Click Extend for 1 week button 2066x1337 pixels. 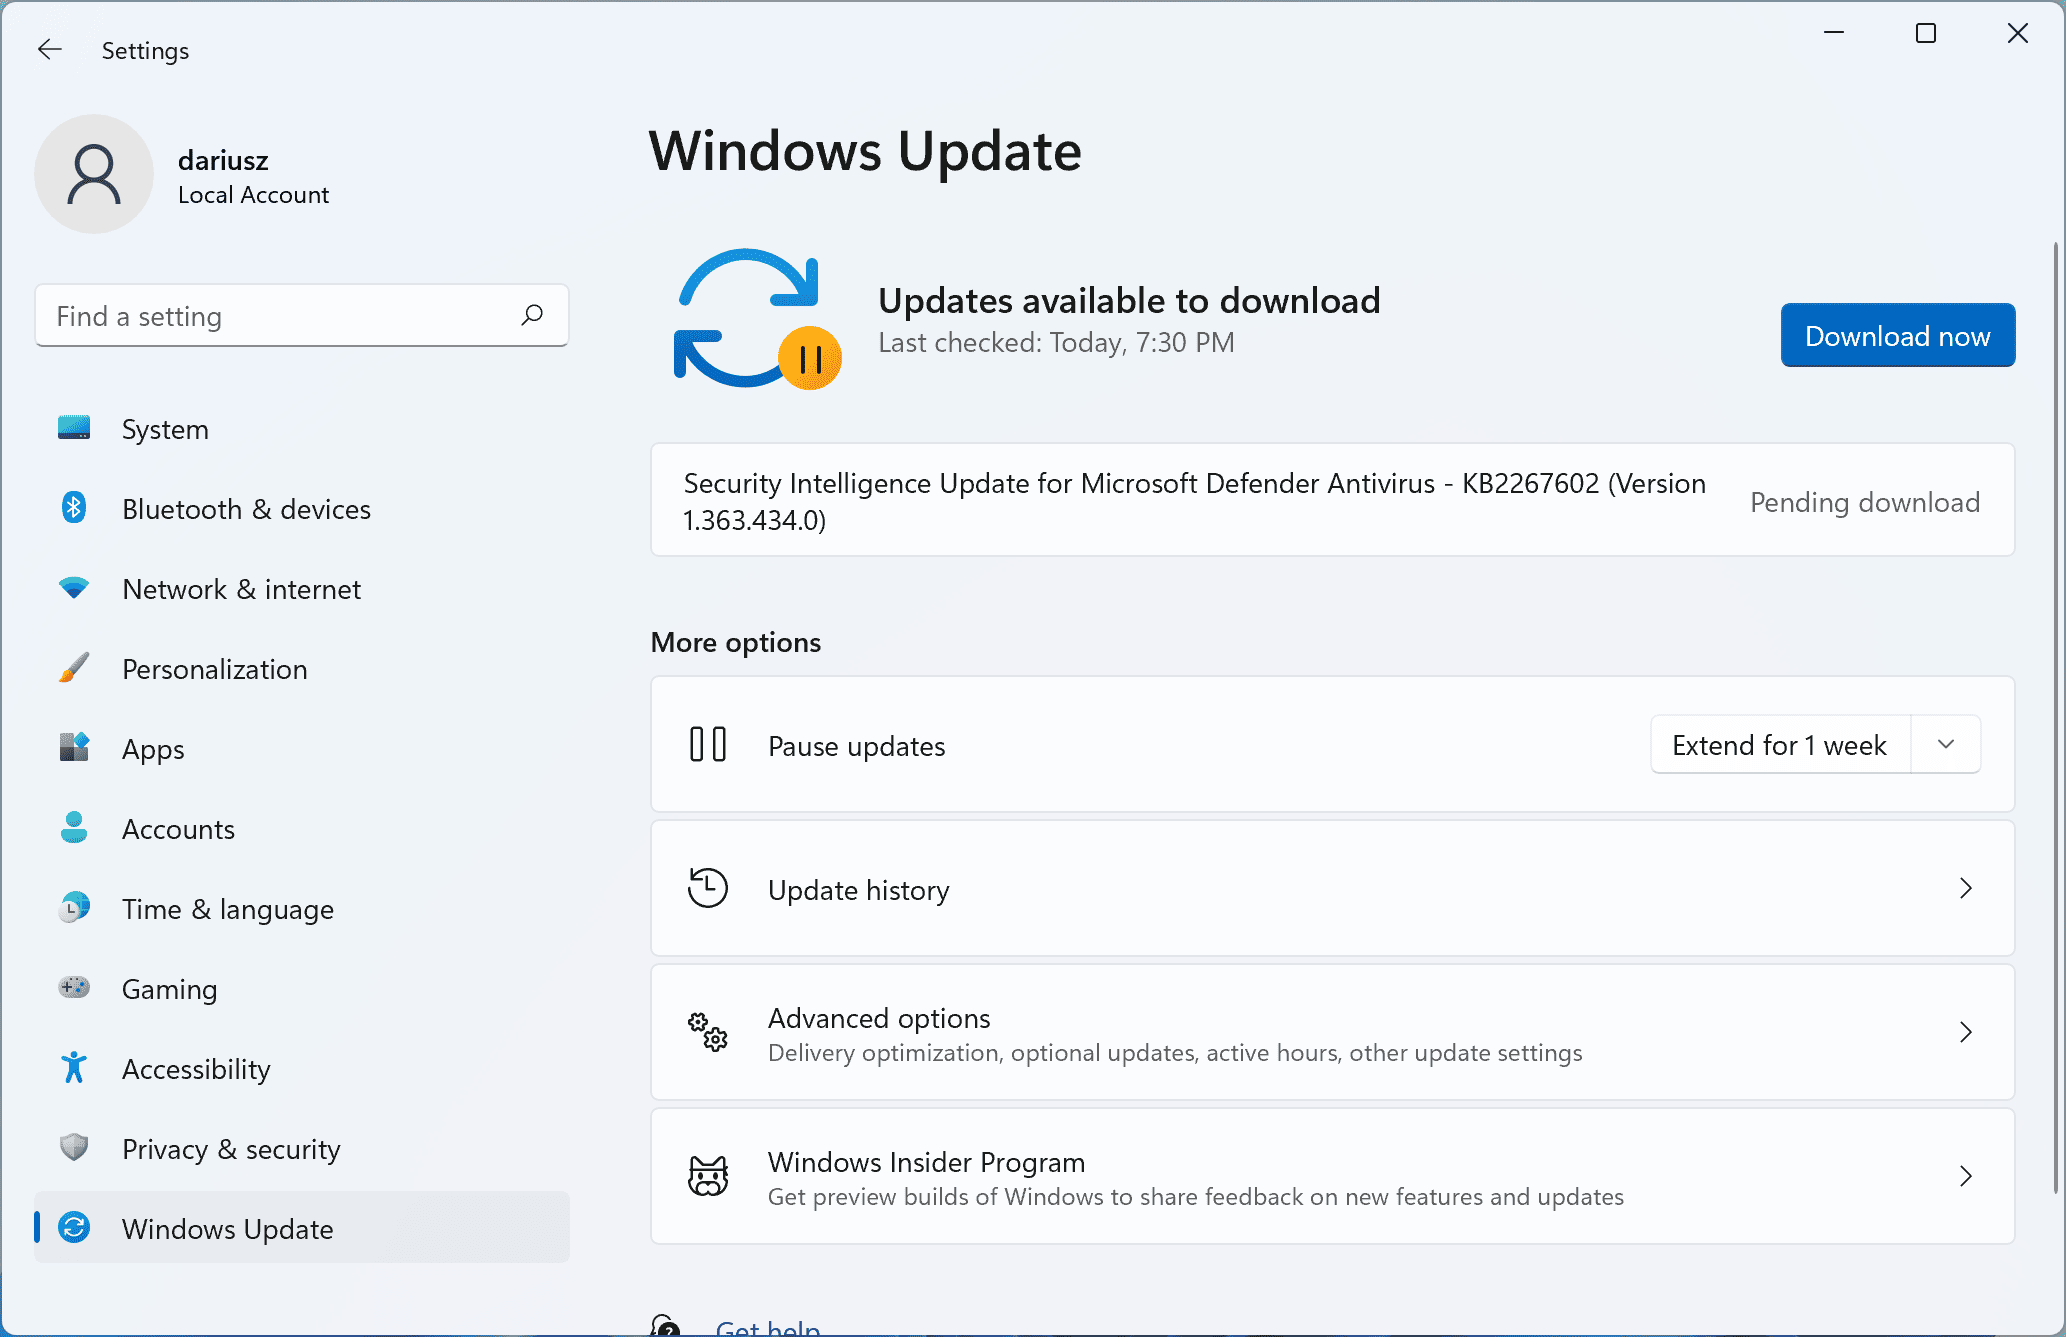pyautogui.click(x=1780, y=745)
